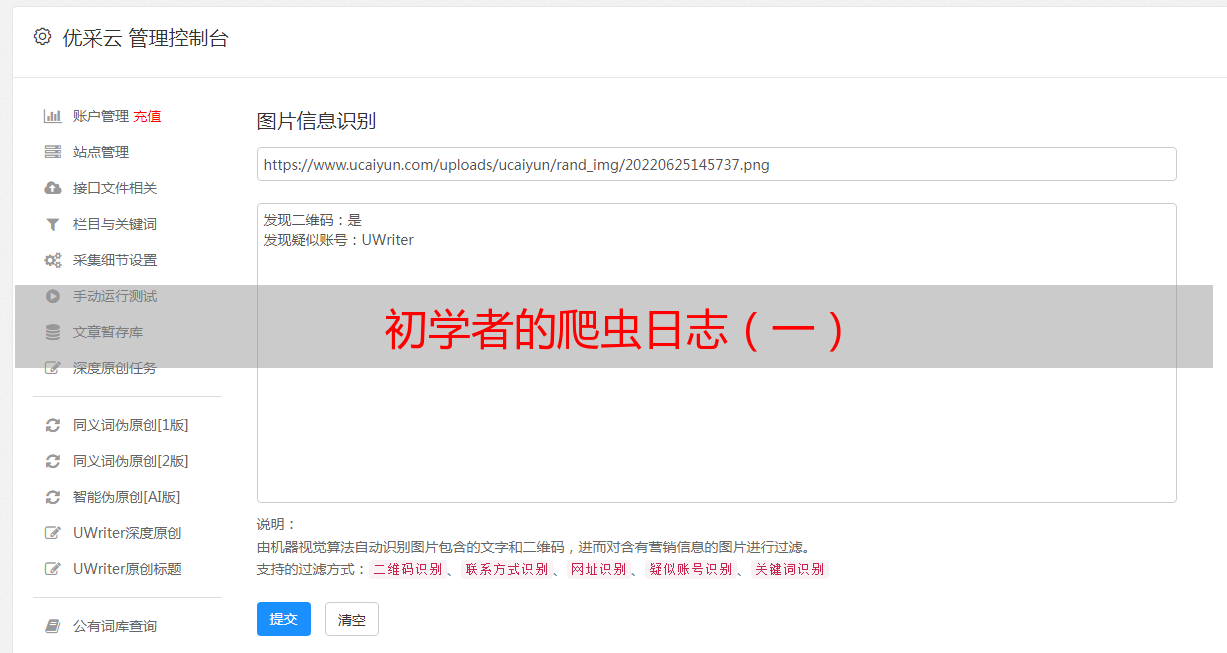Click the edit icon for UWriter深度原创

pyautogui.click(x=53, y=533)
